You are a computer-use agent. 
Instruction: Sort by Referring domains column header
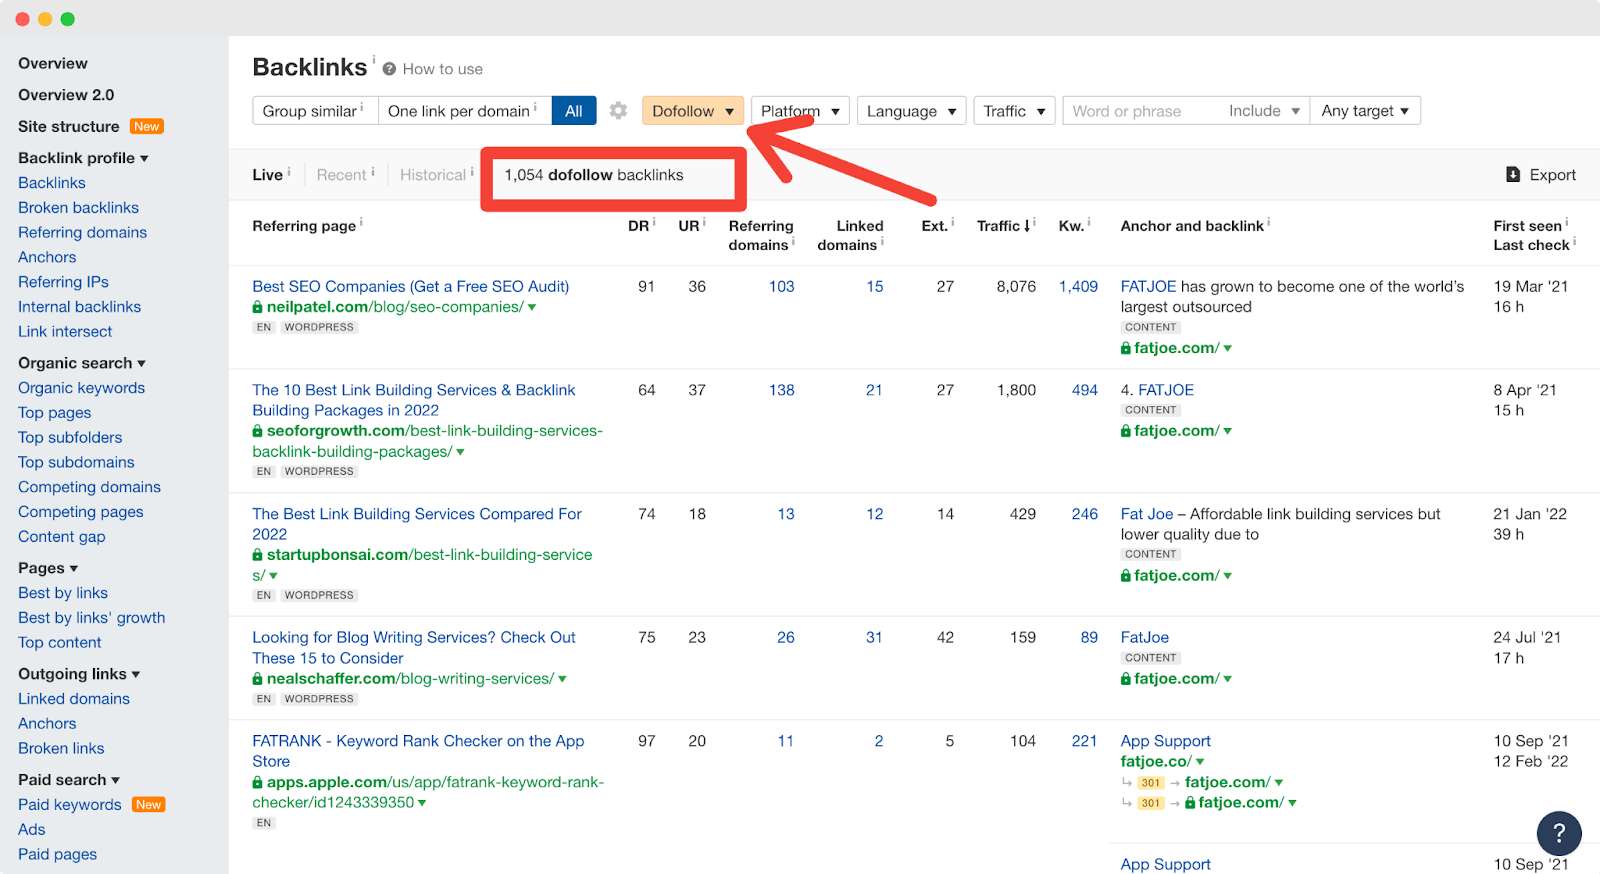coord(761,236)
